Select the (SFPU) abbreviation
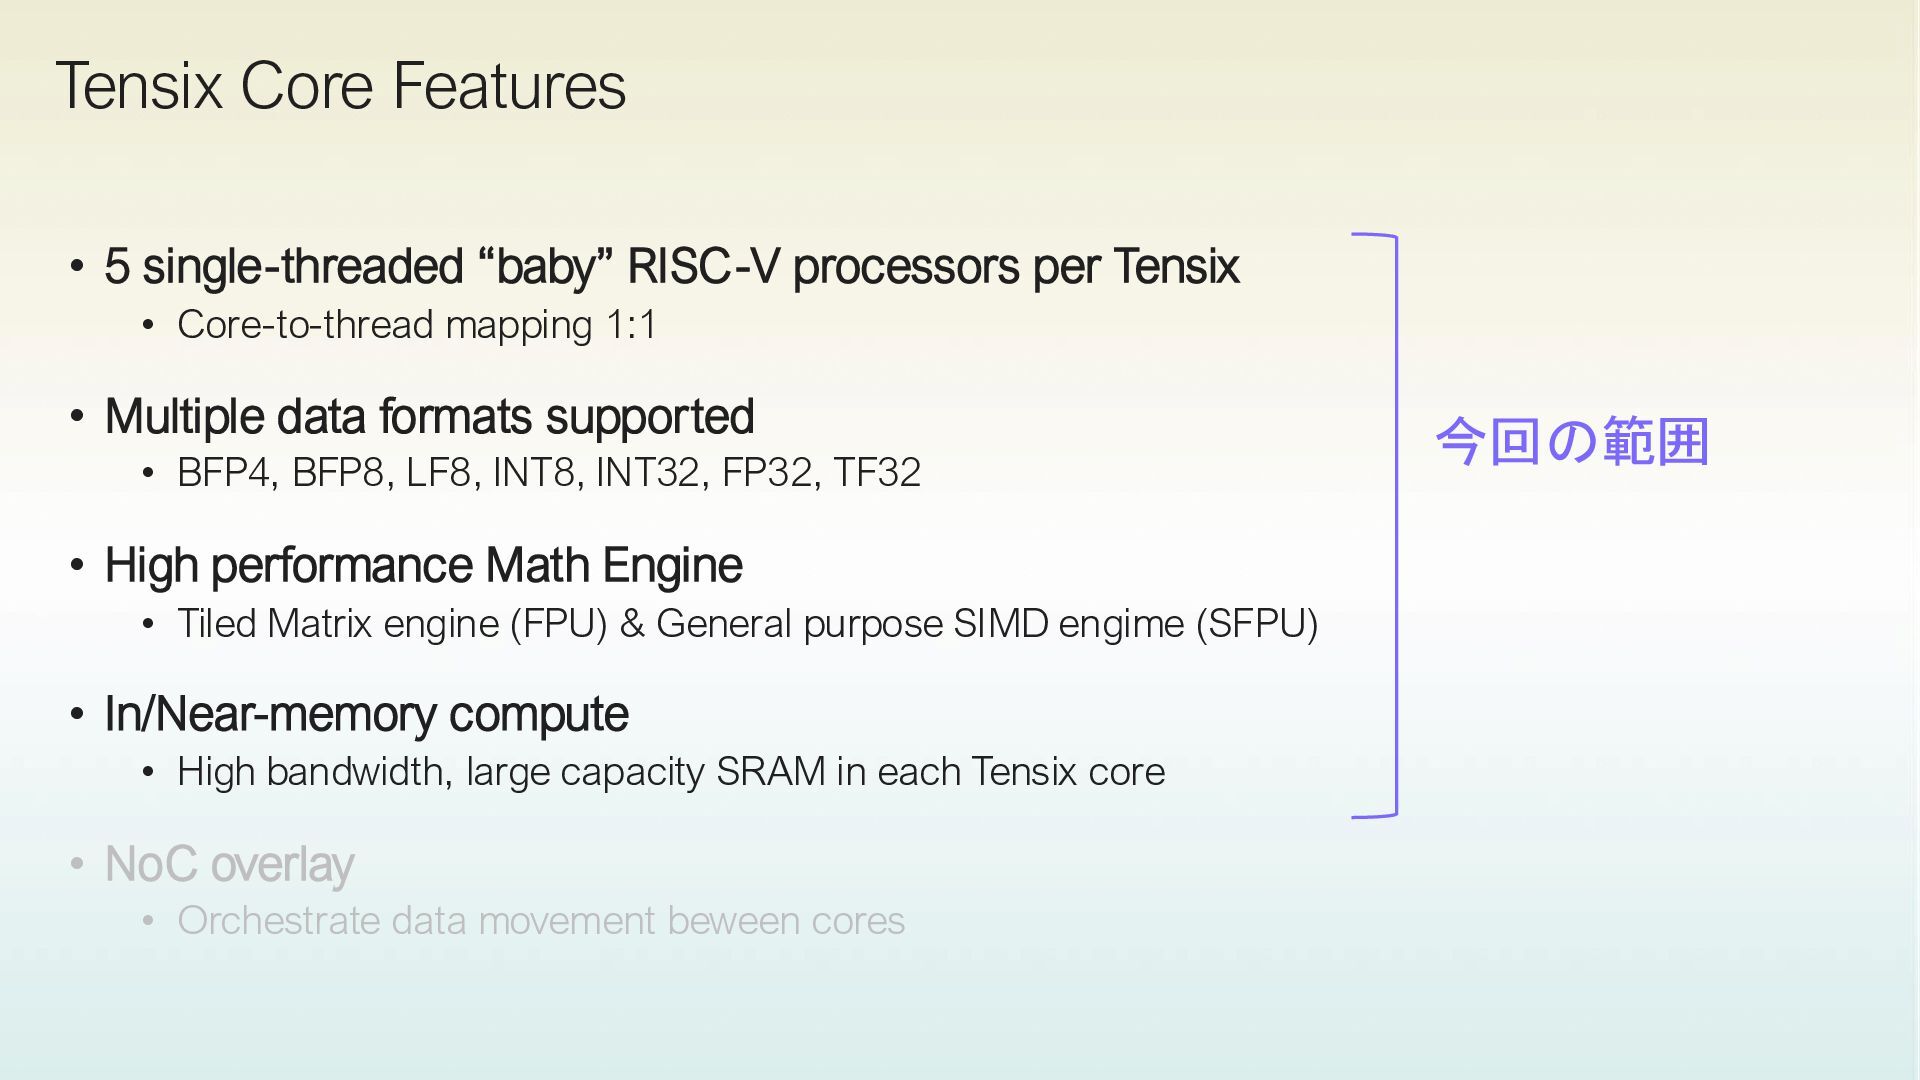Image resolution: width=1920 pixels, height=1080 pixels. [1257, 624]
